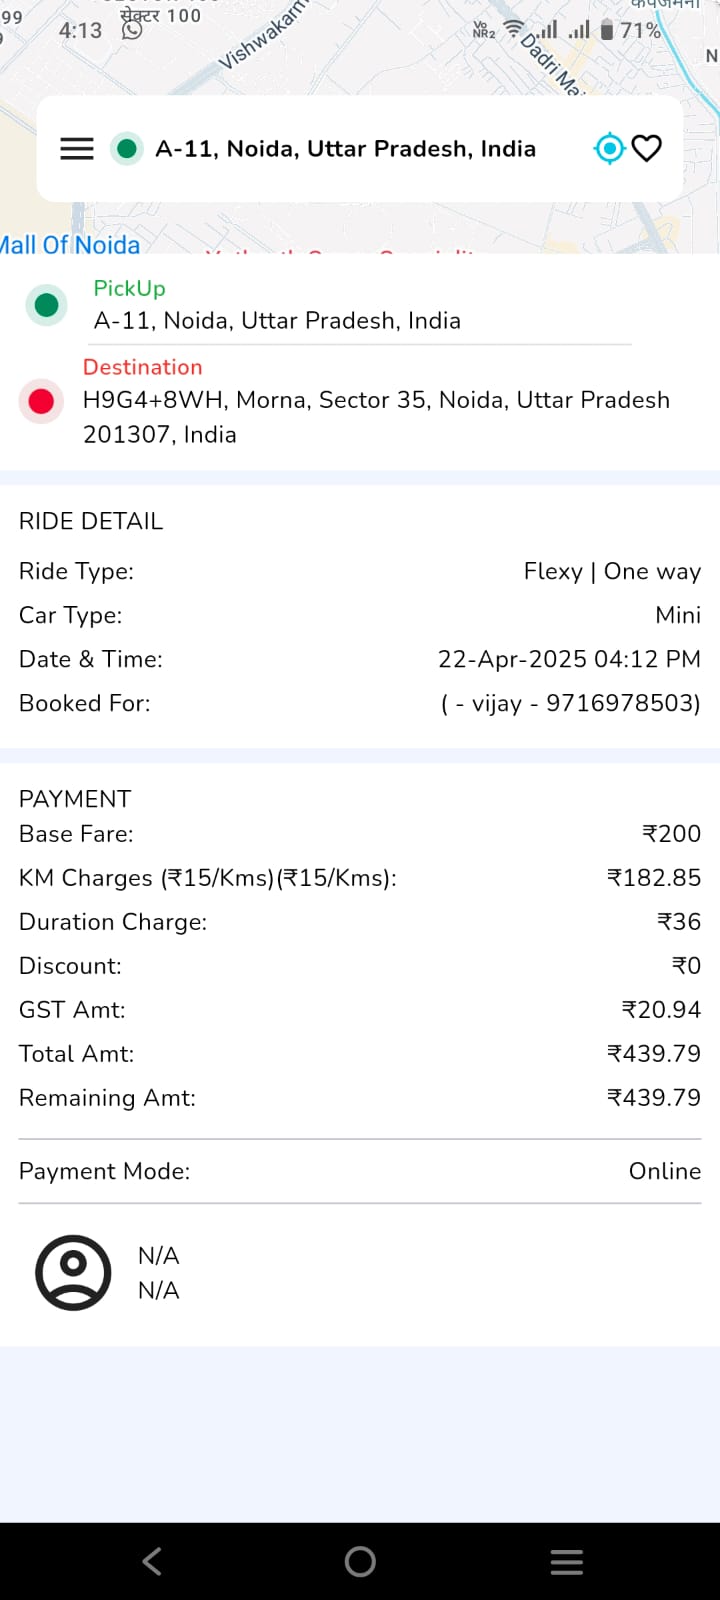Image resolution: width=720 pixels, height=1600 pixels.
Task: Tap the driver profile avatar icon
Action: click(x=73, y=1273)
